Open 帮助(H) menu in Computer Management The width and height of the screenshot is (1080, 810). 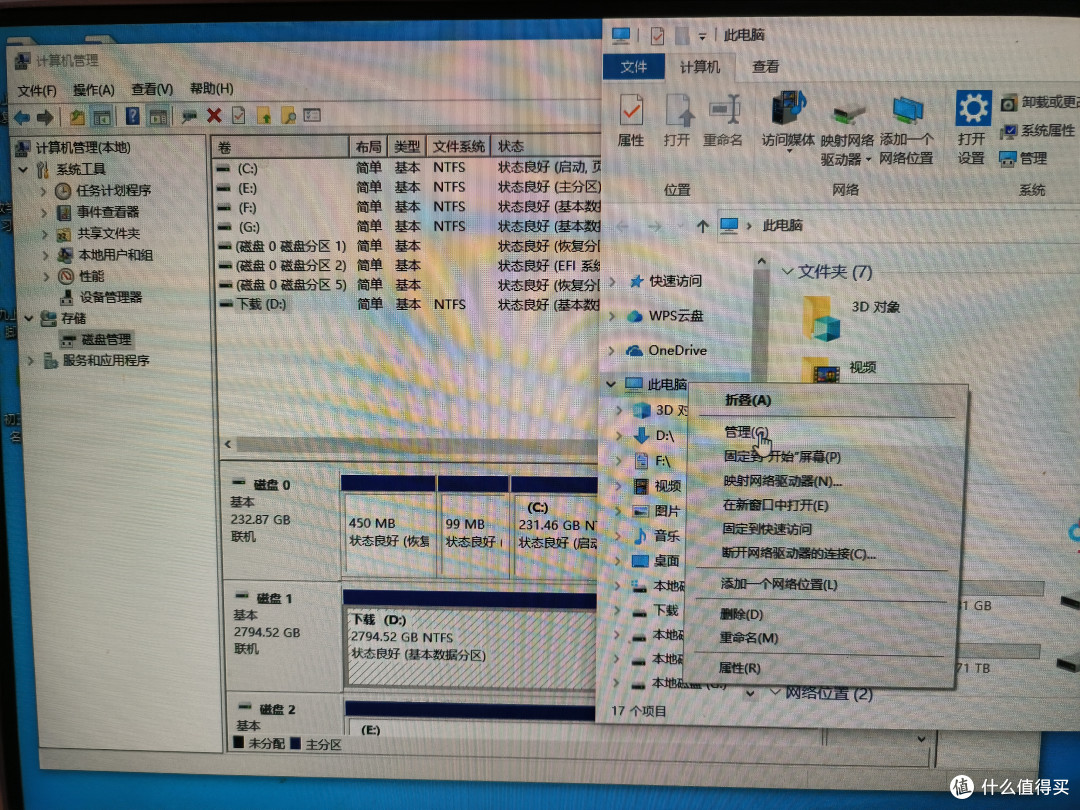click(x=211, y=88)
